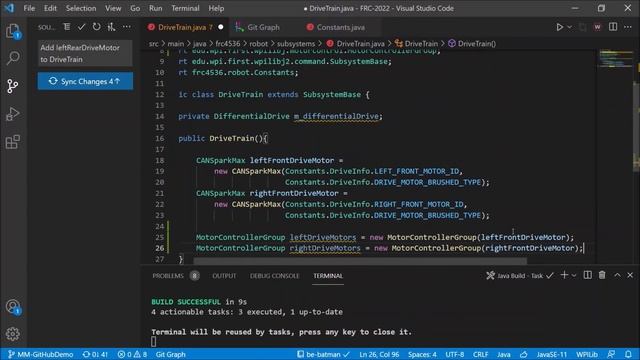
Task: Change indentation via Spaces: 4
Action: (422, 354)
